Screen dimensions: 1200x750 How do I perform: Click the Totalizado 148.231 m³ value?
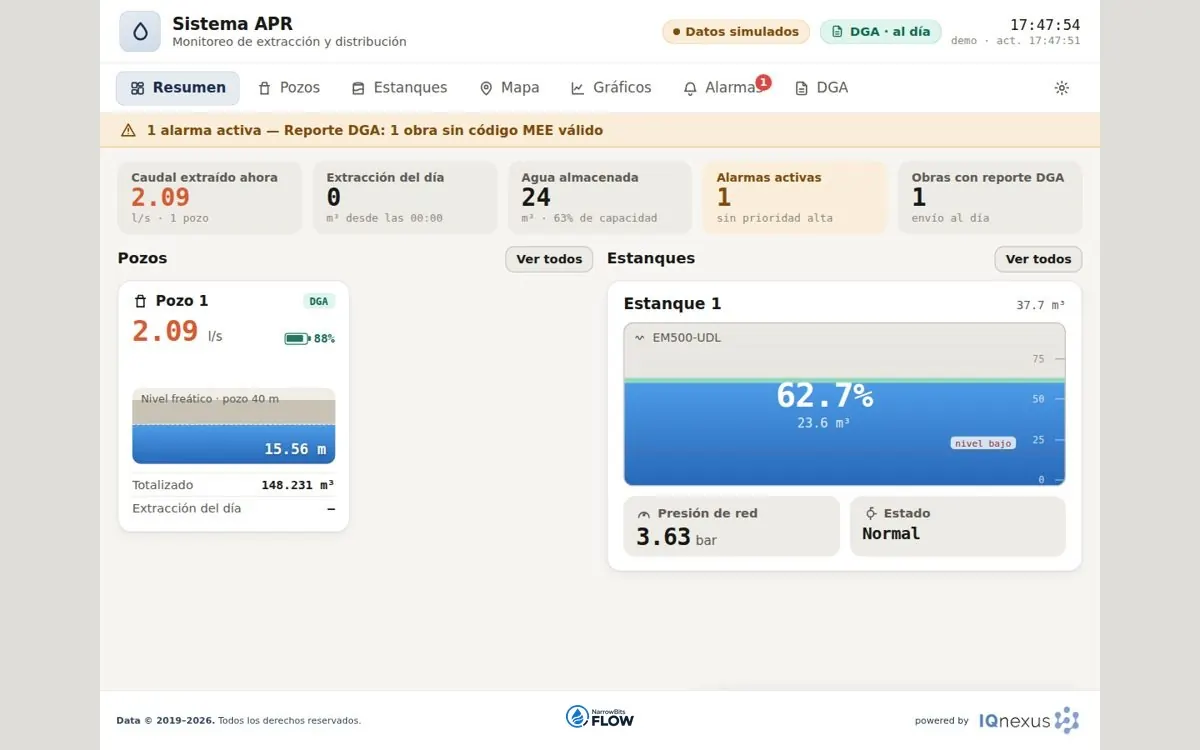click(x=298, y=485)
